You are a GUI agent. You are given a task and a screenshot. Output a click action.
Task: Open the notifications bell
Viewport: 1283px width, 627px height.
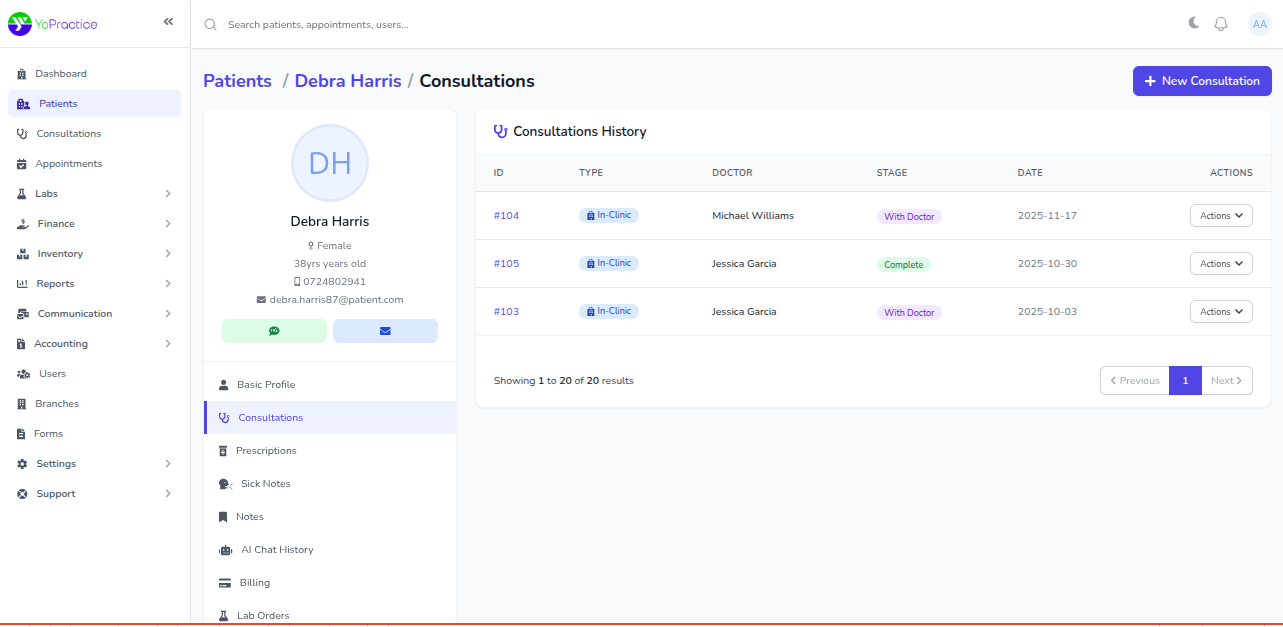tap(1221, 24)
